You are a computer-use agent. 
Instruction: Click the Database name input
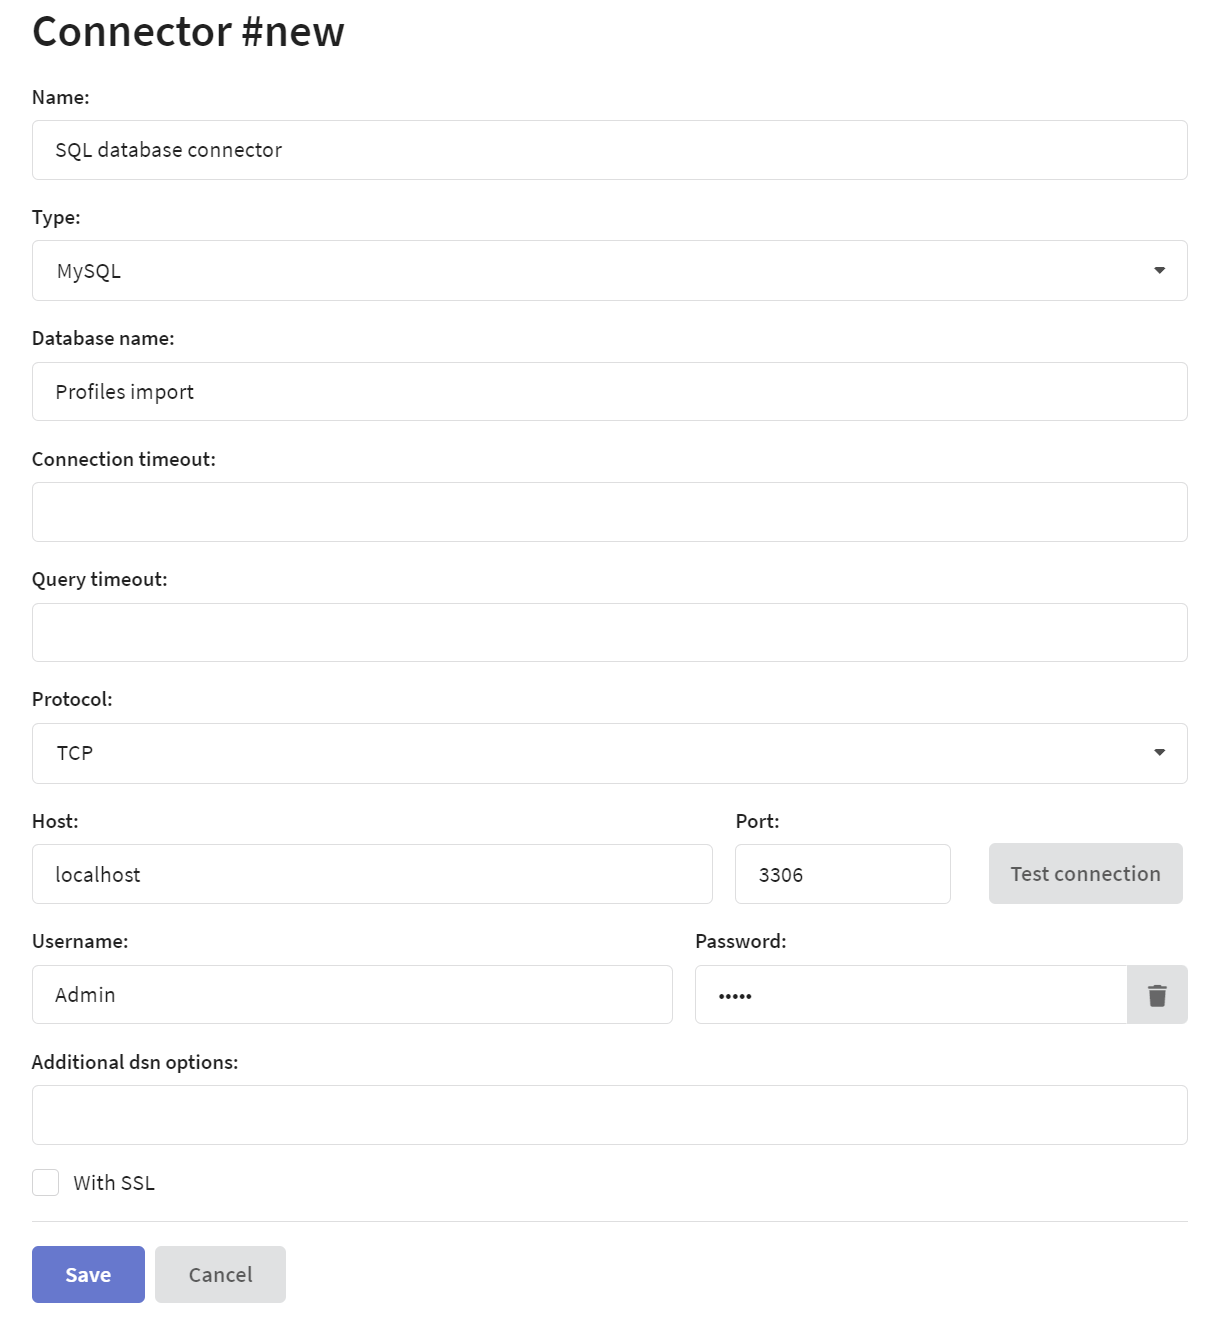pos(609,392)
